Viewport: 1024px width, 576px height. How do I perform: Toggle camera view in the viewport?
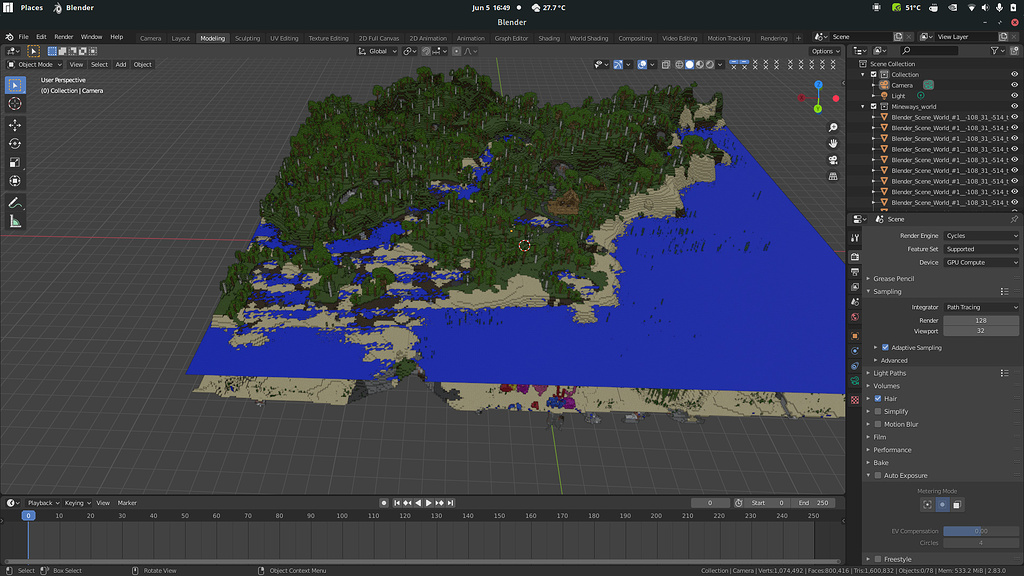pyautogui.click(x=833, y=160)
